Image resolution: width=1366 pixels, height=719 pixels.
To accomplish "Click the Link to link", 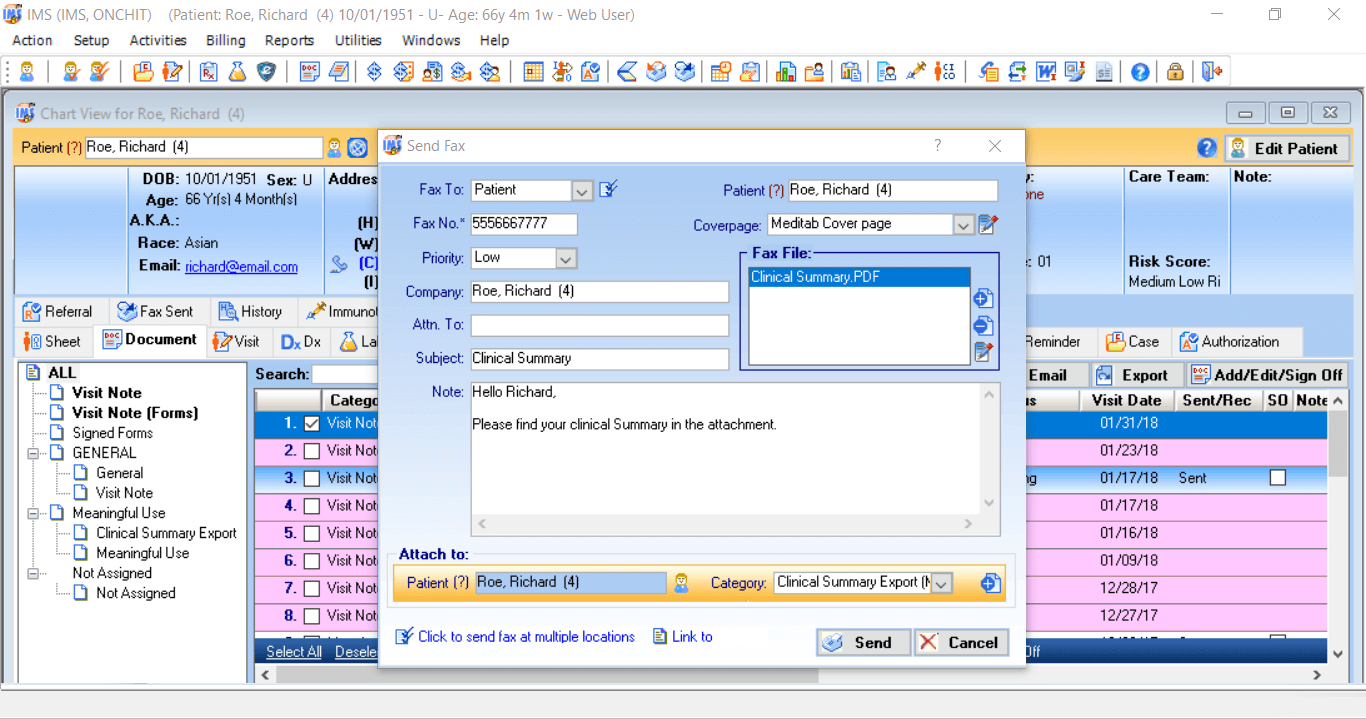I will click(x=692, y=637).
